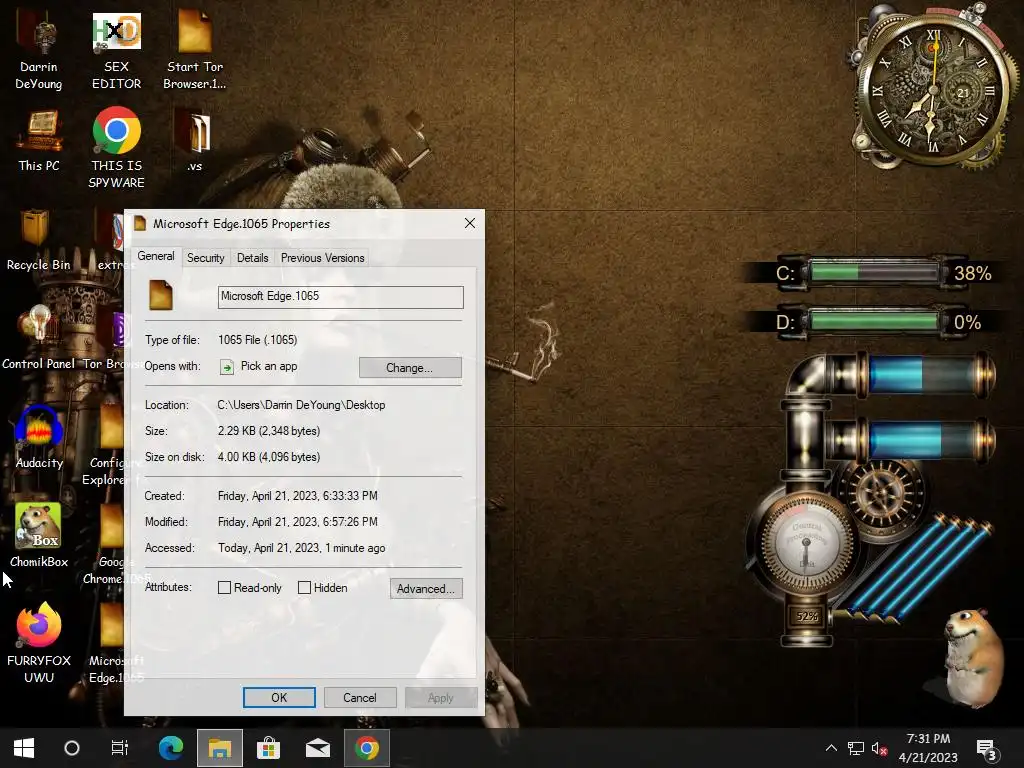Image resolution: width=1024 pixels, height=768 pixels.
Task: Select the Start Tor Browser desktop file
Action: tap(195, 51)
